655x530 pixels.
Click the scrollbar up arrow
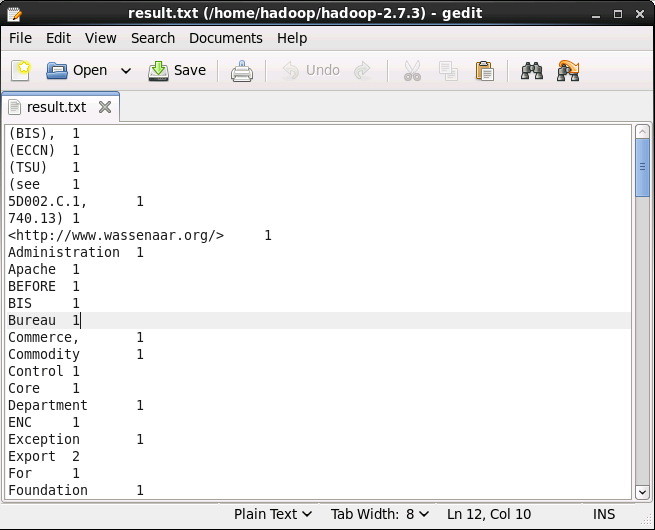[642, 132]
